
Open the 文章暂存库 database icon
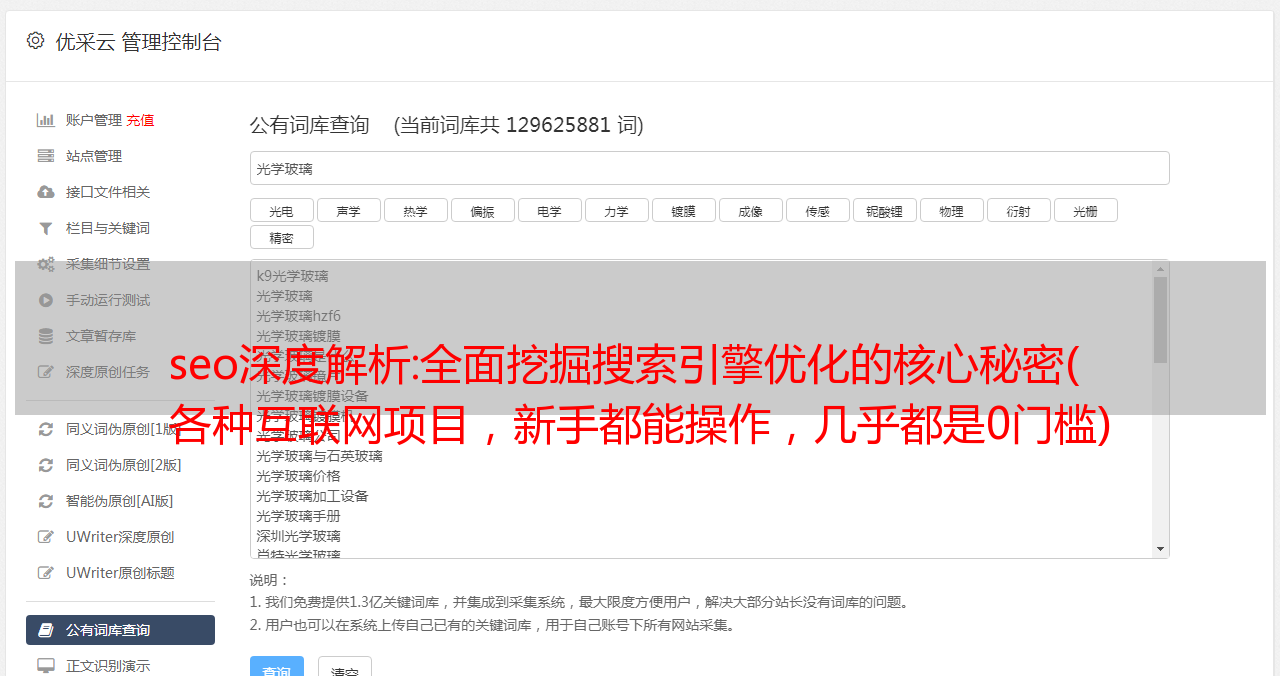(45, 336)
